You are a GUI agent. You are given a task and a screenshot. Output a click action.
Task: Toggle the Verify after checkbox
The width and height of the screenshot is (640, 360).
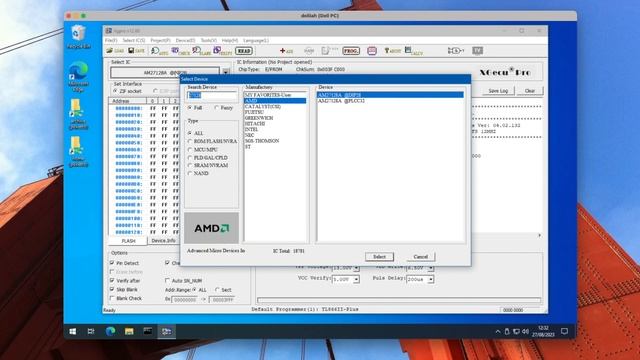[112, 280]
